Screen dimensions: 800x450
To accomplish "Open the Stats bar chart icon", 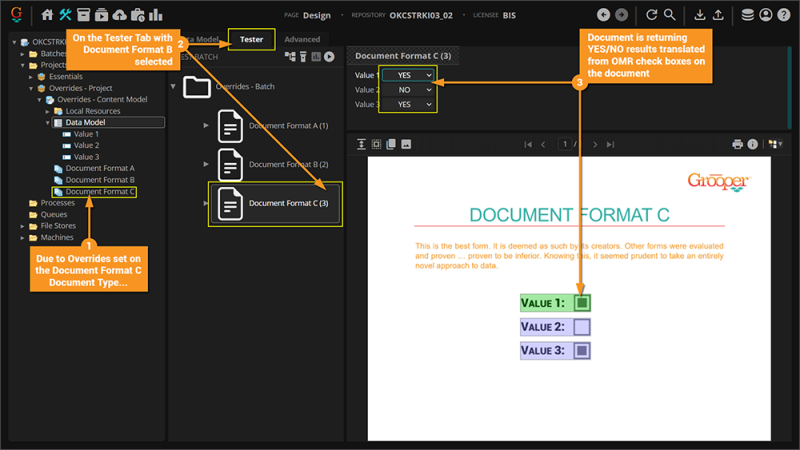I will tap(156, 15).
